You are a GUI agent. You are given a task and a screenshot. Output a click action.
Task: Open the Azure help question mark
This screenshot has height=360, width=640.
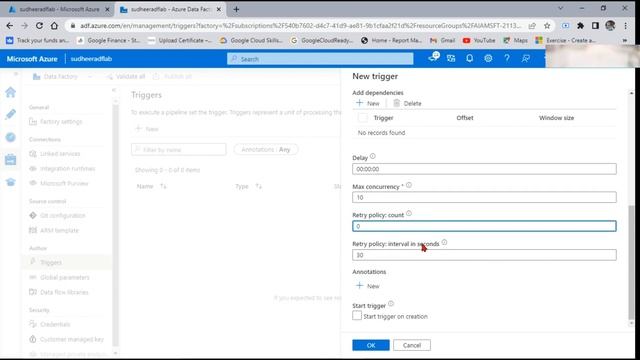coord(507,58)
